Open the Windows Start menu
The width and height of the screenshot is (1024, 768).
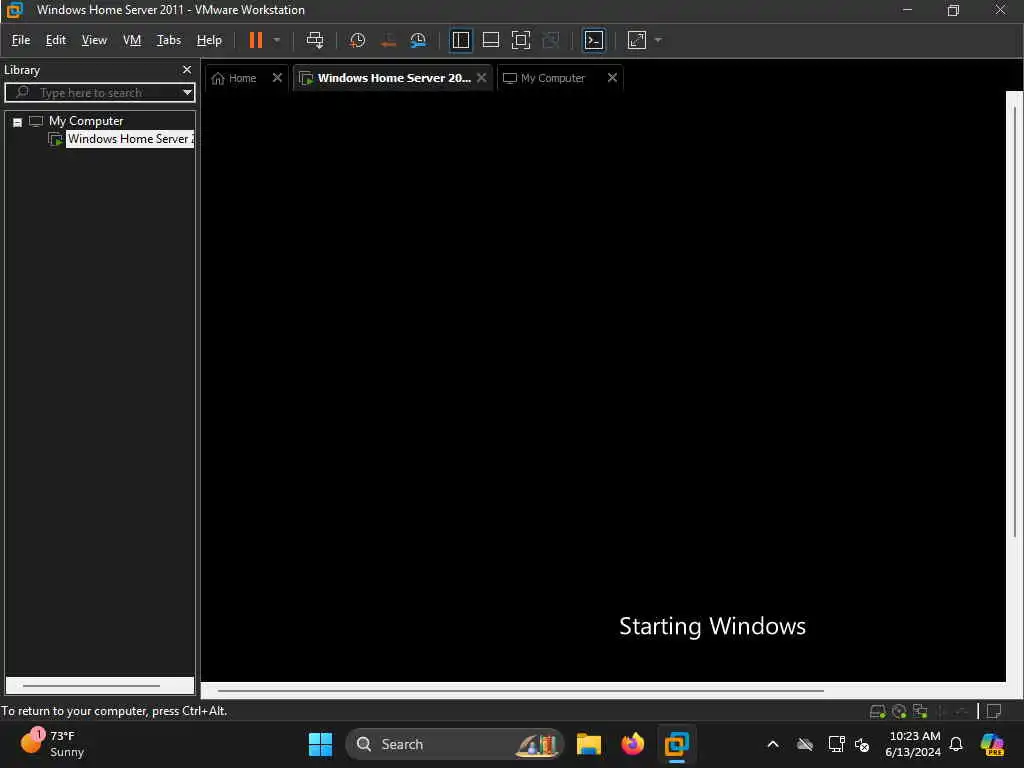click(x=320, y=744)
